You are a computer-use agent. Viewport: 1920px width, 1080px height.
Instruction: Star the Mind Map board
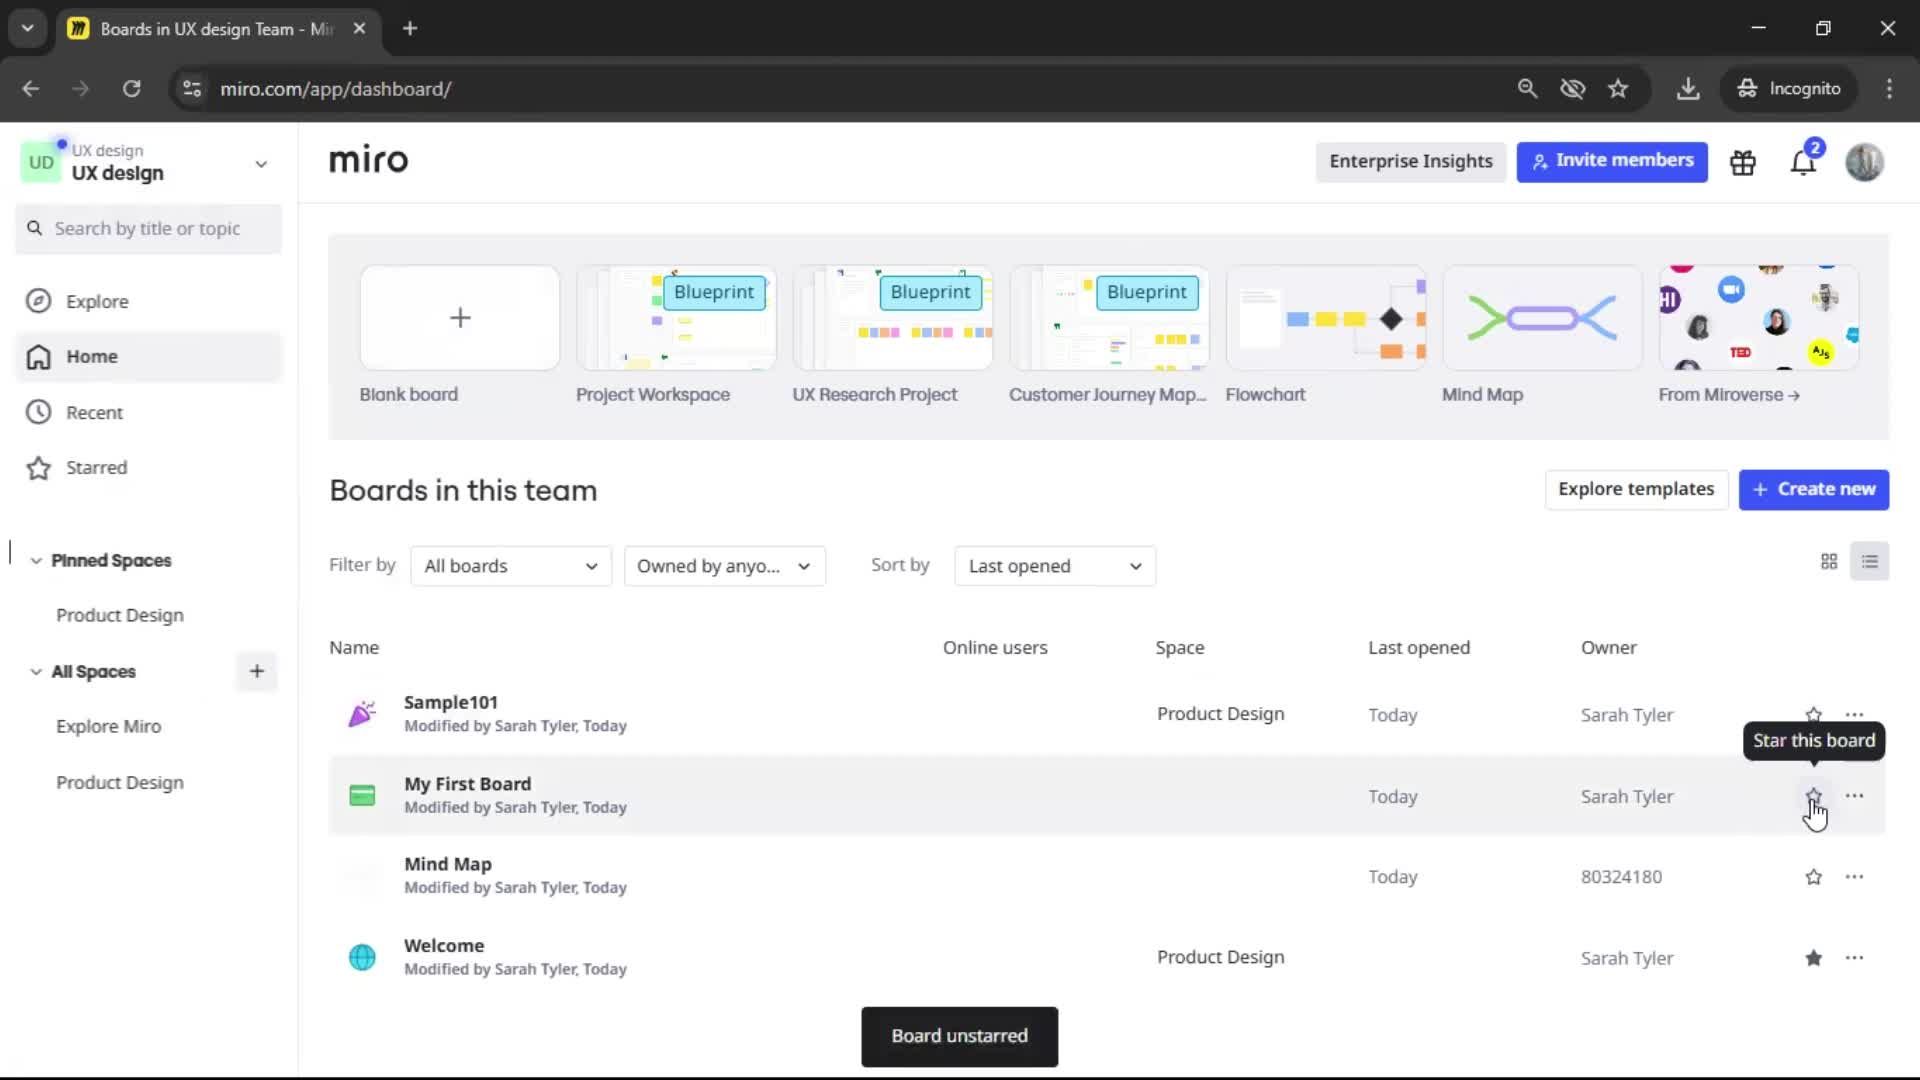1813,877
